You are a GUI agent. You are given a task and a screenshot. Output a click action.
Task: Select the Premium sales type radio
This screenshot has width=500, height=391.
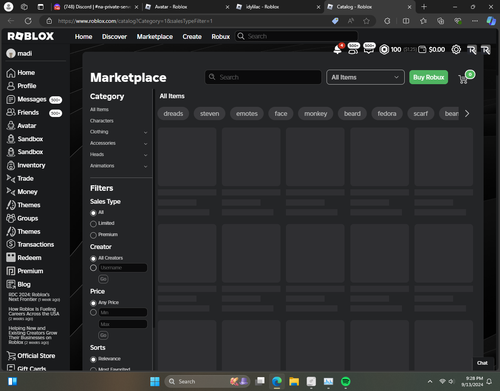[93, 235]
